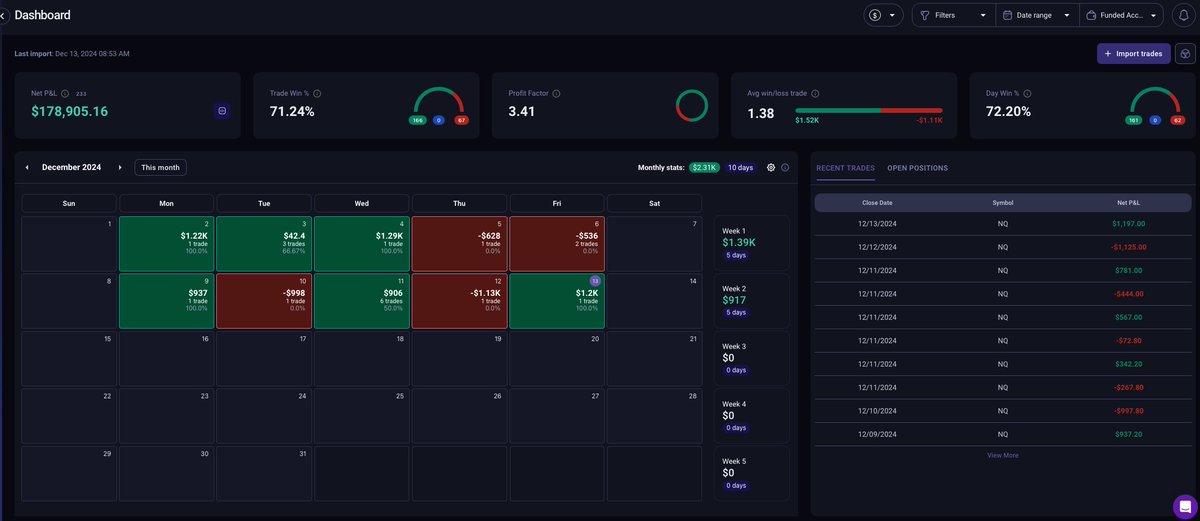The height and width of the screenshot is (521, 1200).
Task: Click Close Date column header
Action: [877, 202]
